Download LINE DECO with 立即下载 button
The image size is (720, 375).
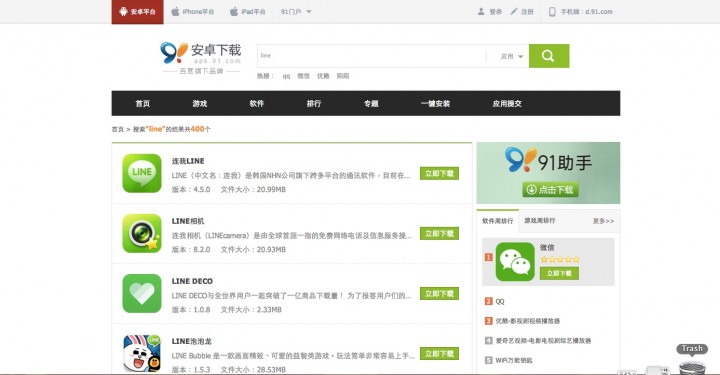[x=439, y=294]
